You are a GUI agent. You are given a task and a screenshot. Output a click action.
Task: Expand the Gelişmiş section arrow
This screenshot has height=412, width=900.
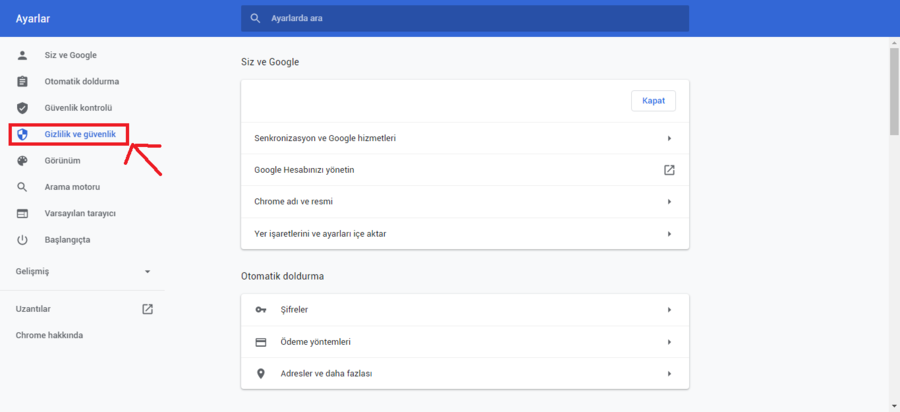tap(147, 272)
